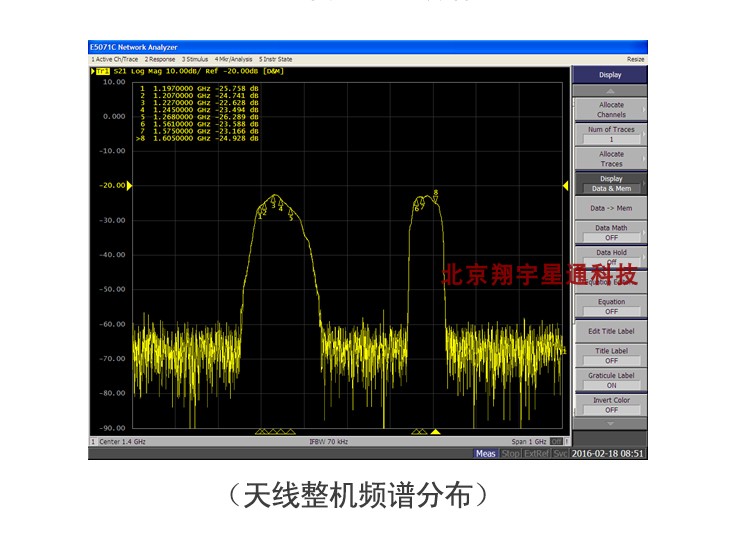Image resolution: width=750 pixels, height=545 pixels.
Task: Click marker 7 row 1.5750000 GHz -23.166 dB
Action: tap(199, 131)
